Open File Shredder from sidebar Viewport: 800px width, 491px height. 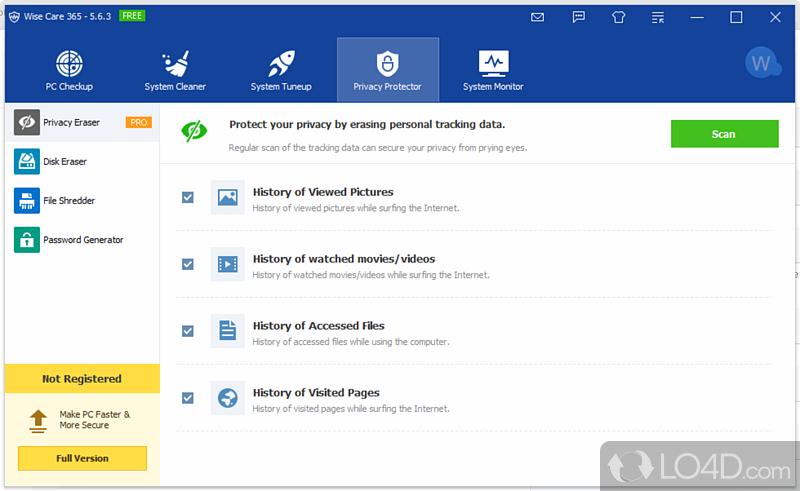click(x=68, y=201)
